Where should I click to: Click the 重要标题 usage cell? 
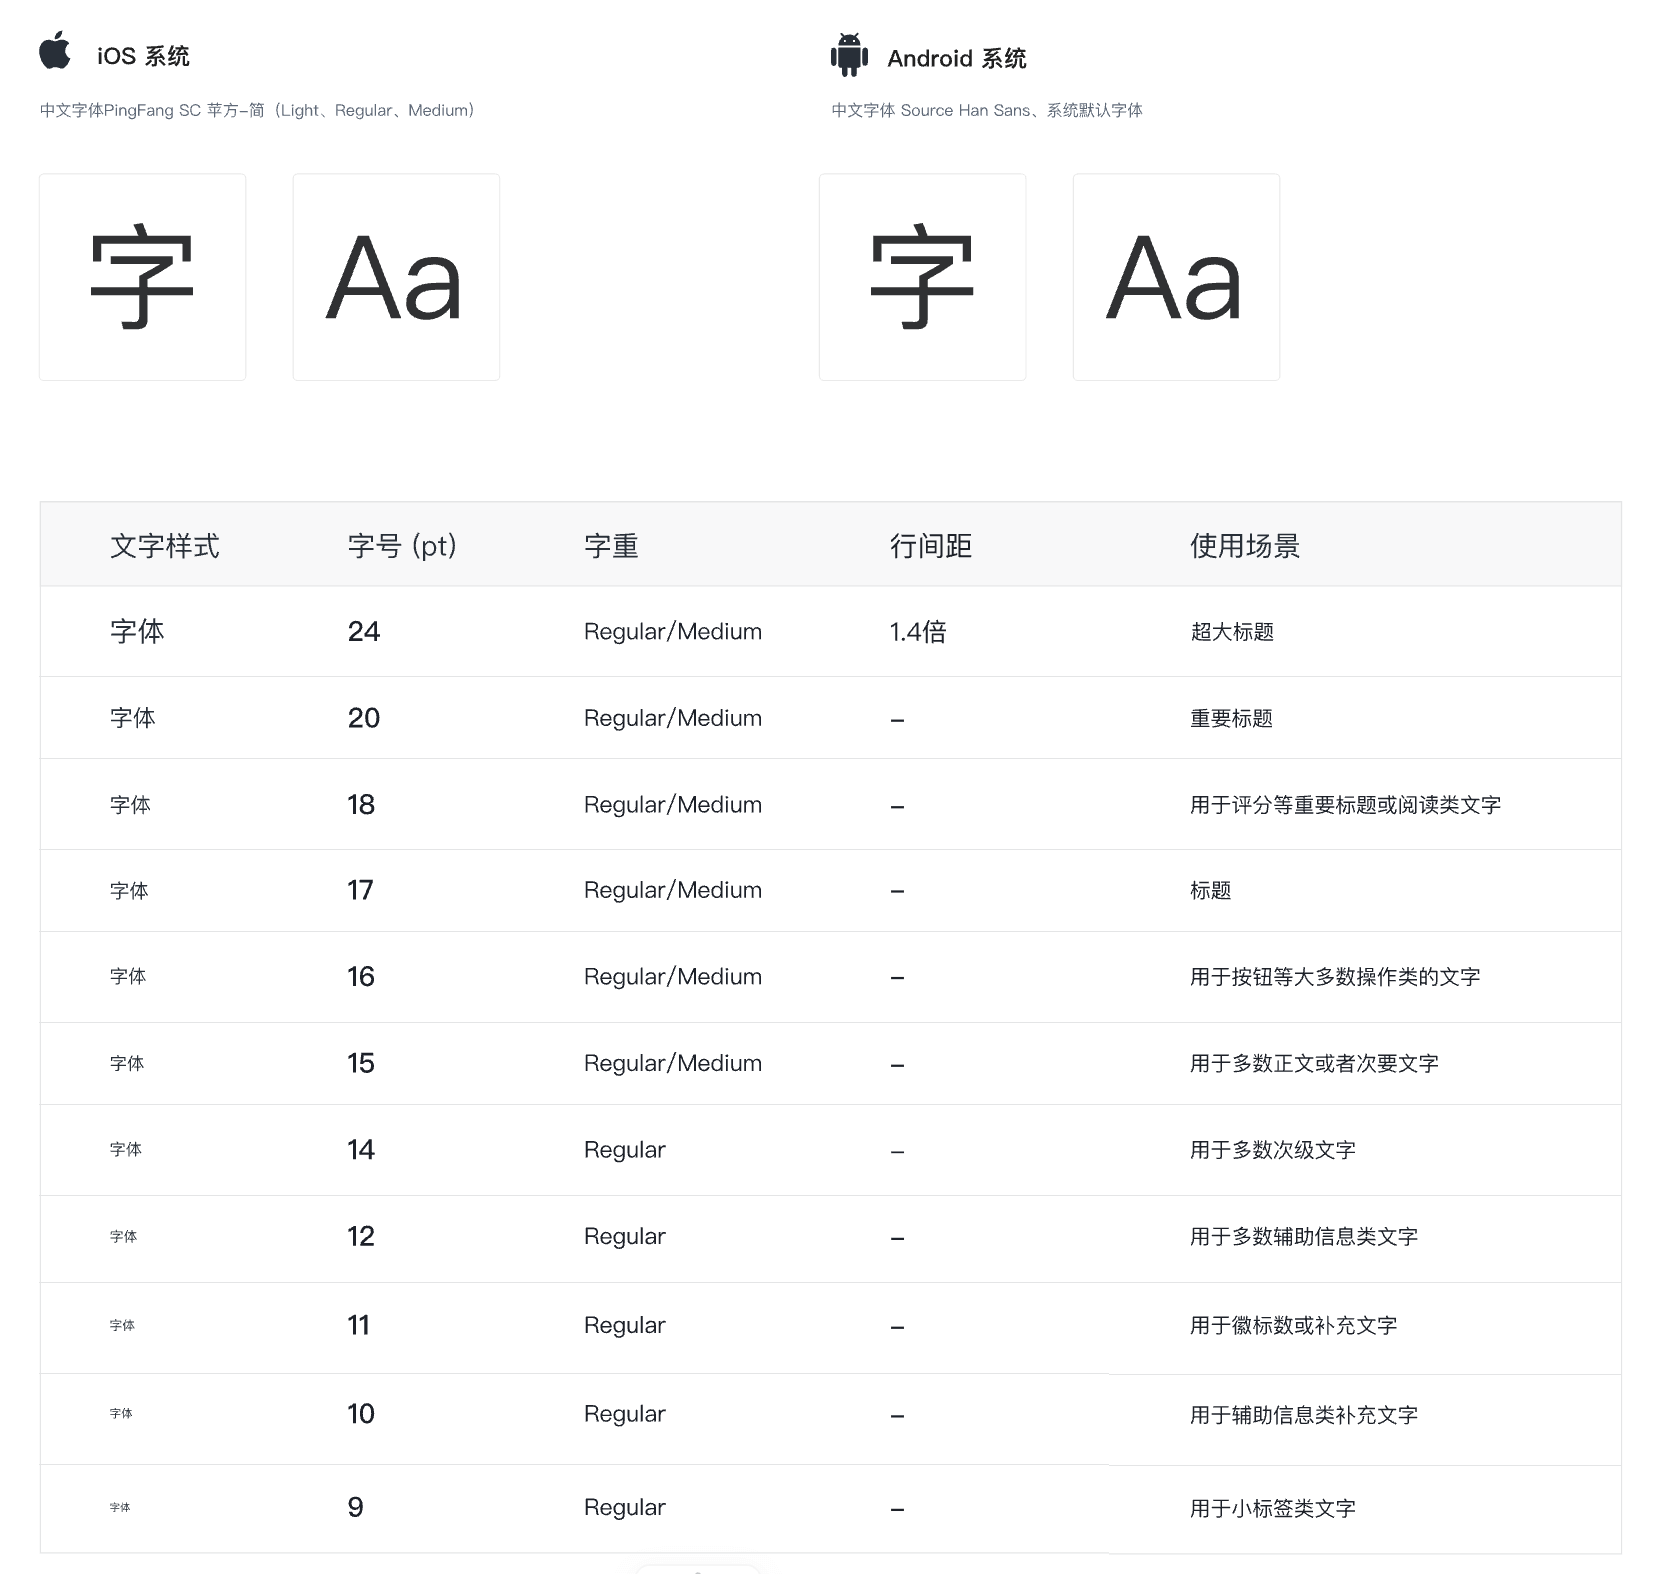(x=1231, y=718)
